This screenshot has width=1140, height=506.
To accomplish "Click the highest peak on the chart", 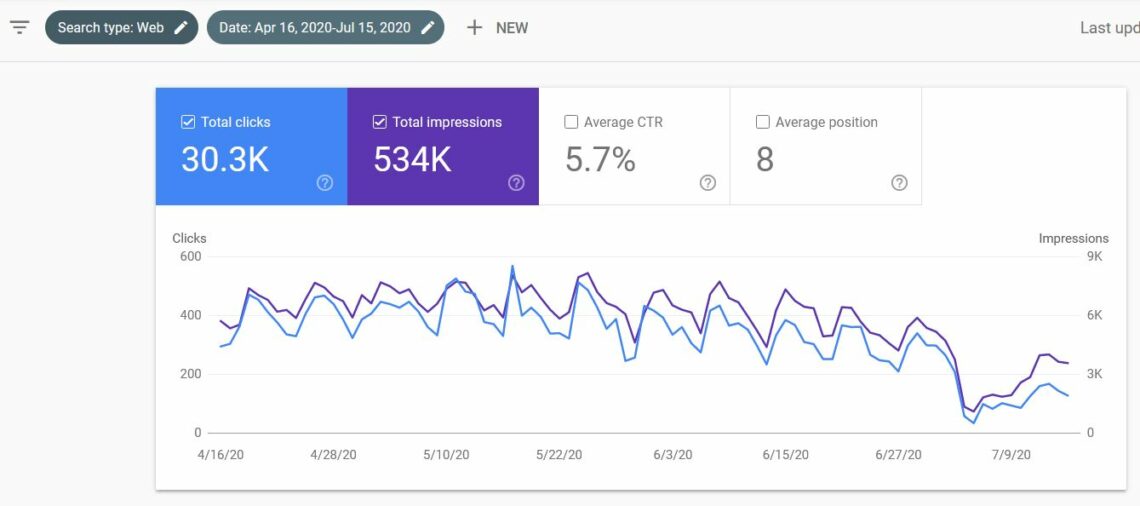I will click(512, 267).
